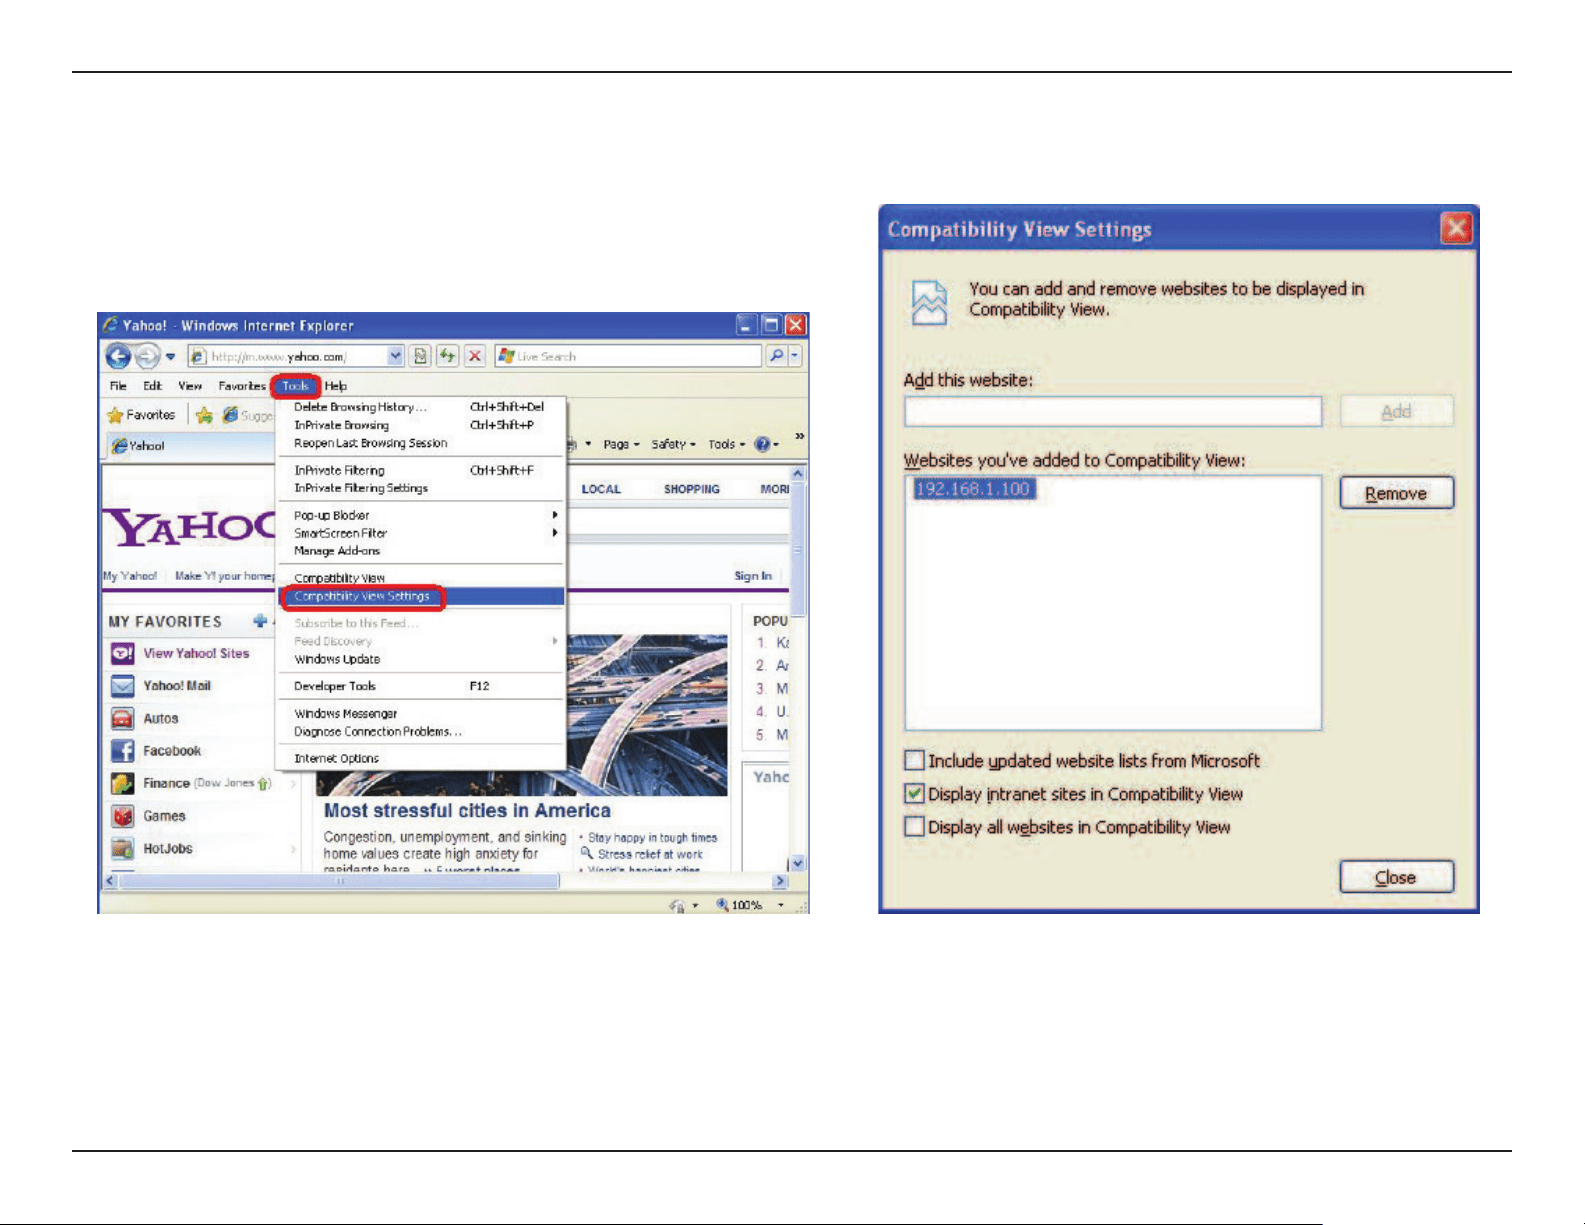Click the SHOPPING link on Yahoo
This screenshot has height=1225, width=1585.
coord(692,489)
